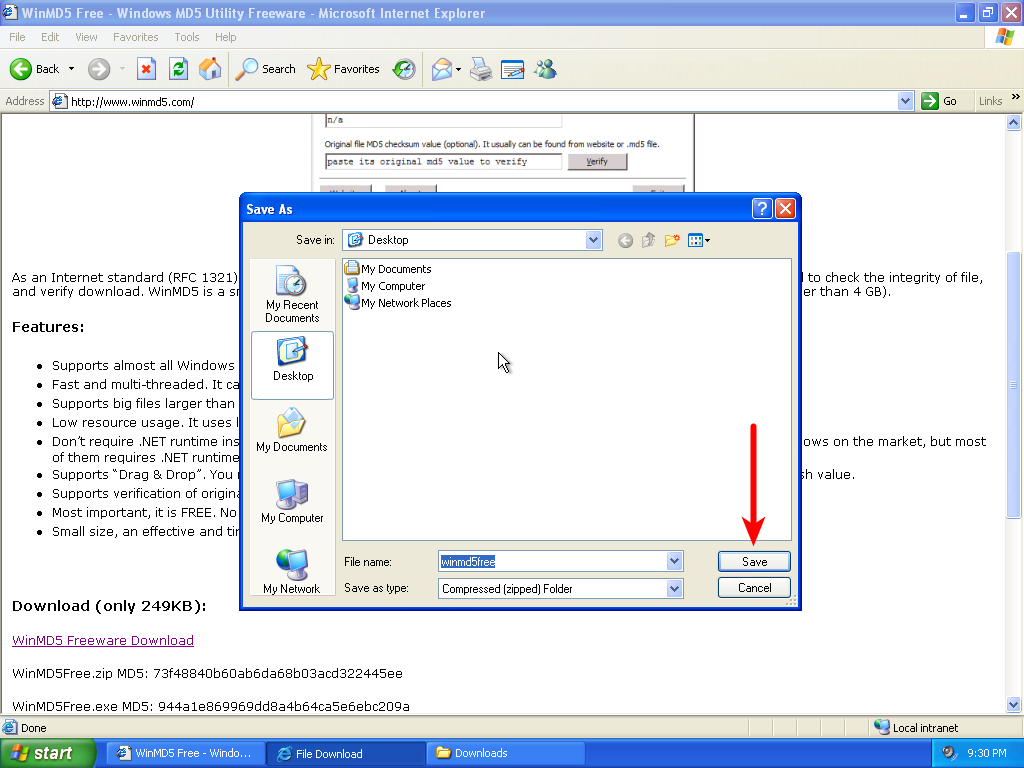Switch to File Download taskbar button
Screen dimensions: 1024x768
[x=345, y=754]
